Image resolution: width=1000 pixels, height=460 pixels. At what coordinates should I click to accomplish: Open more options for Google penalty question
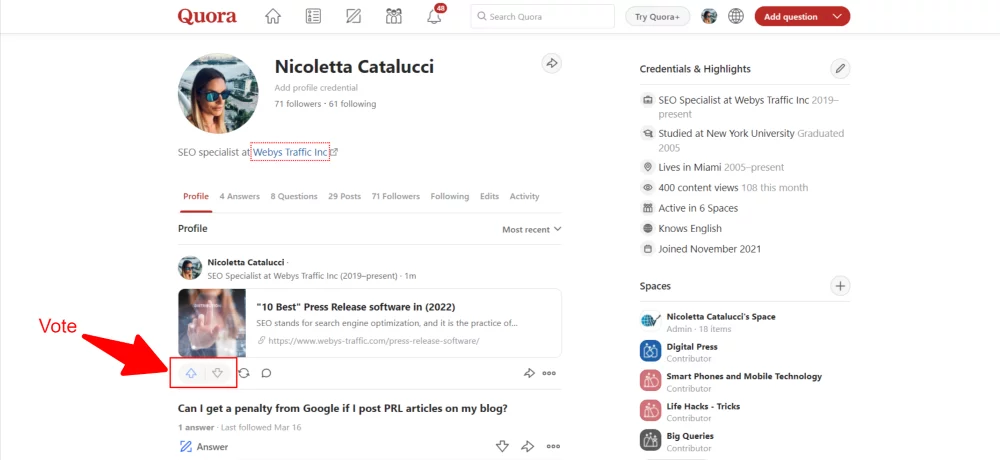553,446
